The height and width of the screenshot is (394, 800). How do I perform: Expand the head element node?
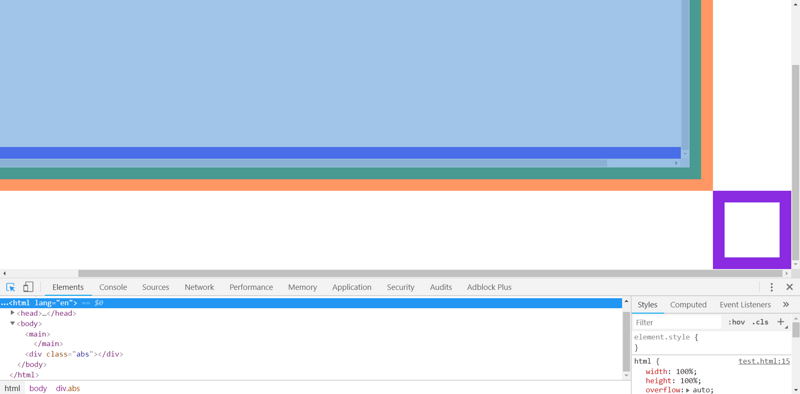[13, 313]
